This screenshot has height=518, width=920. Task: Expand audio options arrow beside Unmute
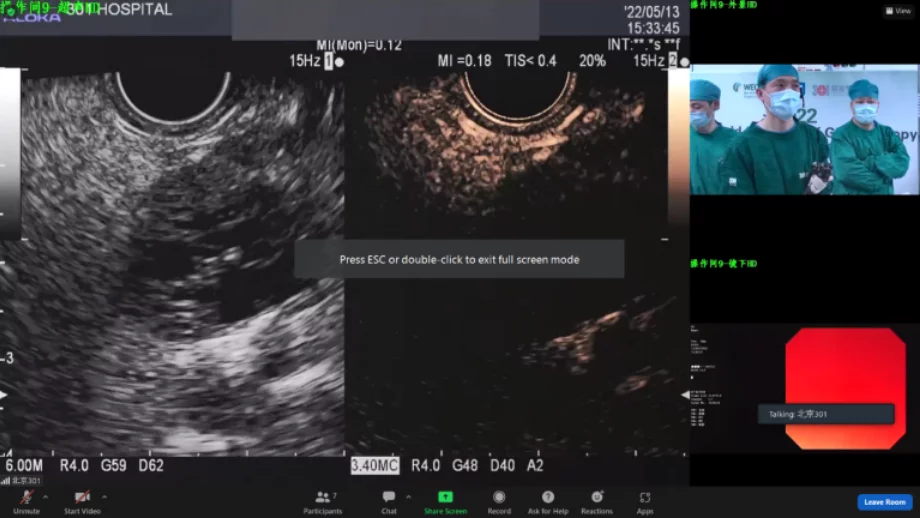tap(46, 496)
